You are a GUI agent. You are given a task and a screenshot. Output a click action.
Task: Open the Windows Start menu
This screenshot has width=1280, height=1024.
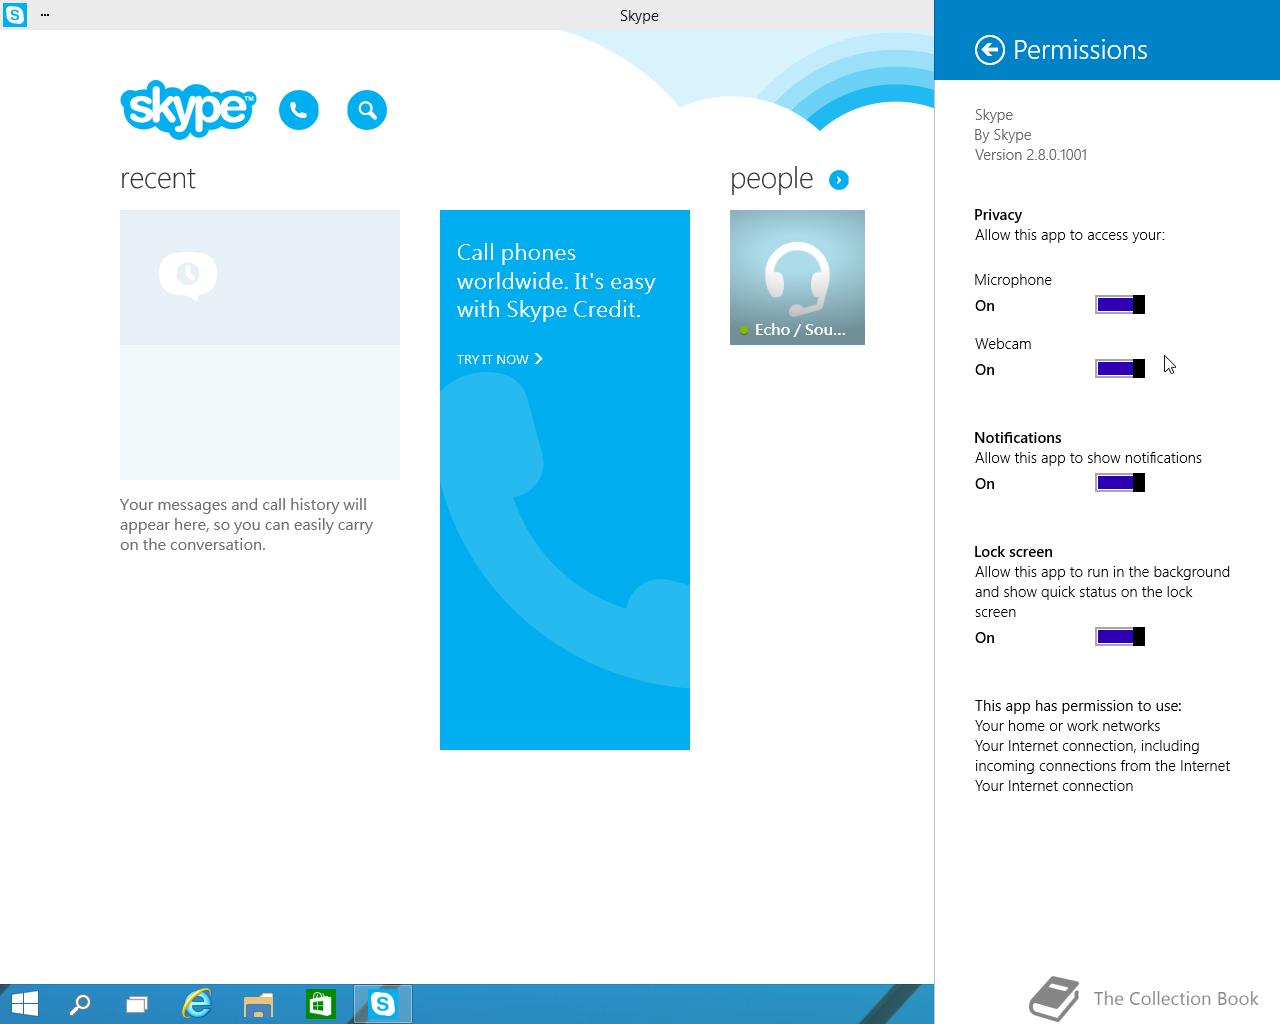pos(25,1004)
